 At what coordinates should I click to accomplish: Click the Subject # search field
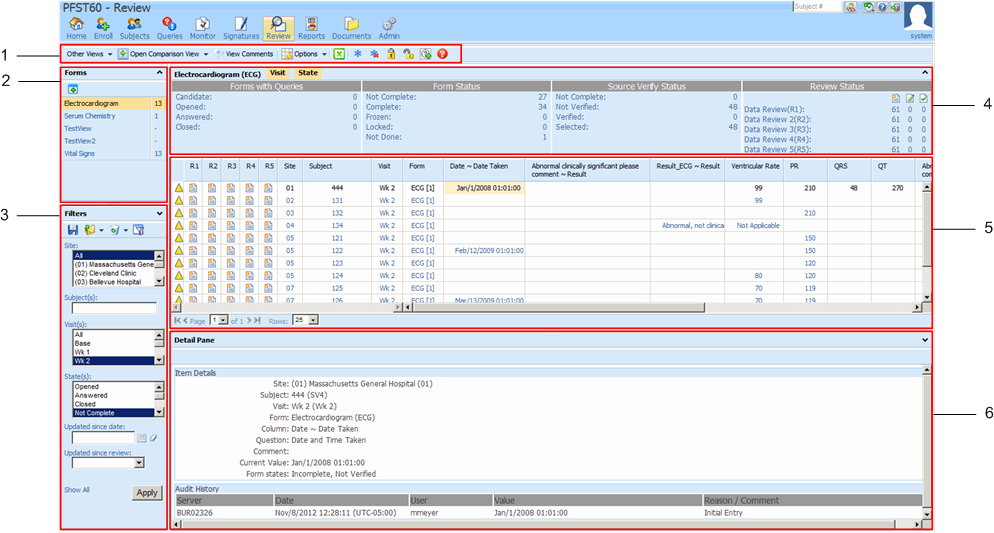tap(815, 7)
